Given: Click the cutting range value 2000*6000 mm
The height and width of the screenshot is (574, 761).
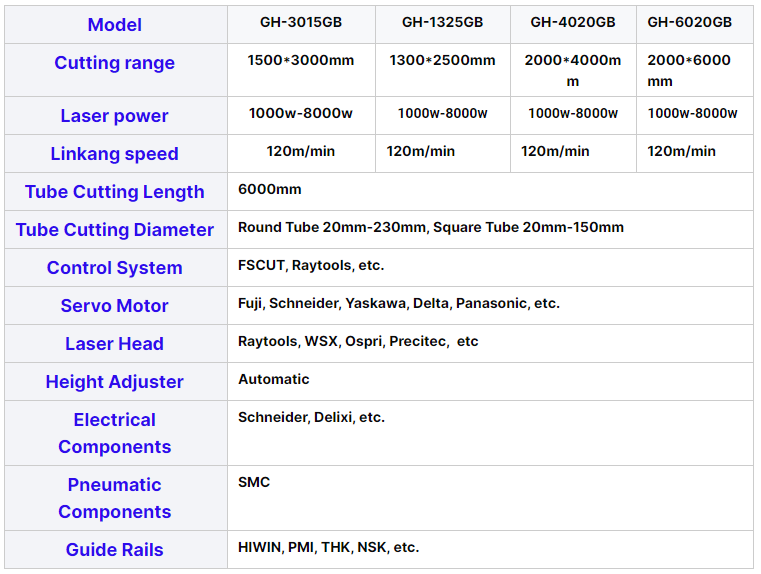Looking at the screenshot, I should pyautogui.click(x=689, y=71).
